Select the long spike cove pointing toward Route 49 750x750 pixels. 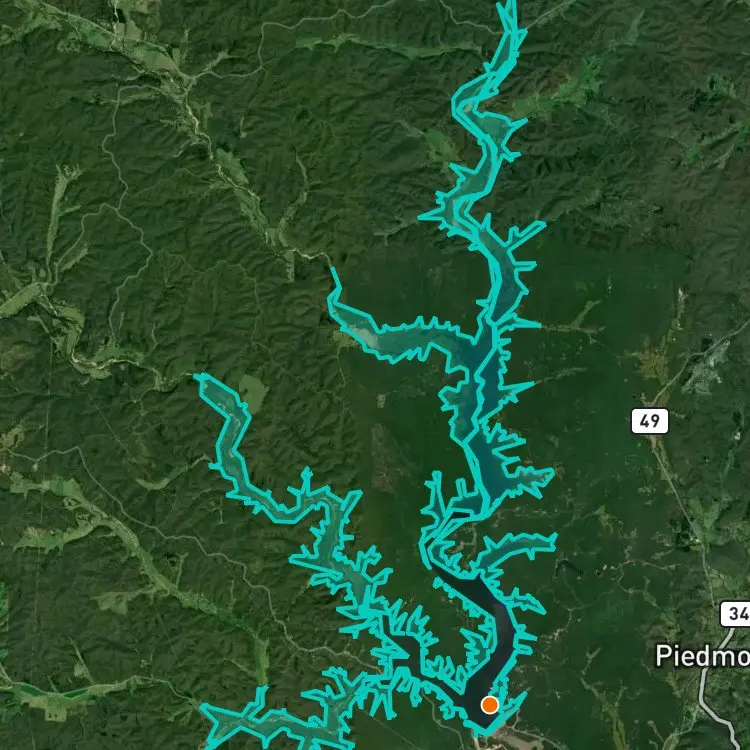517,388
